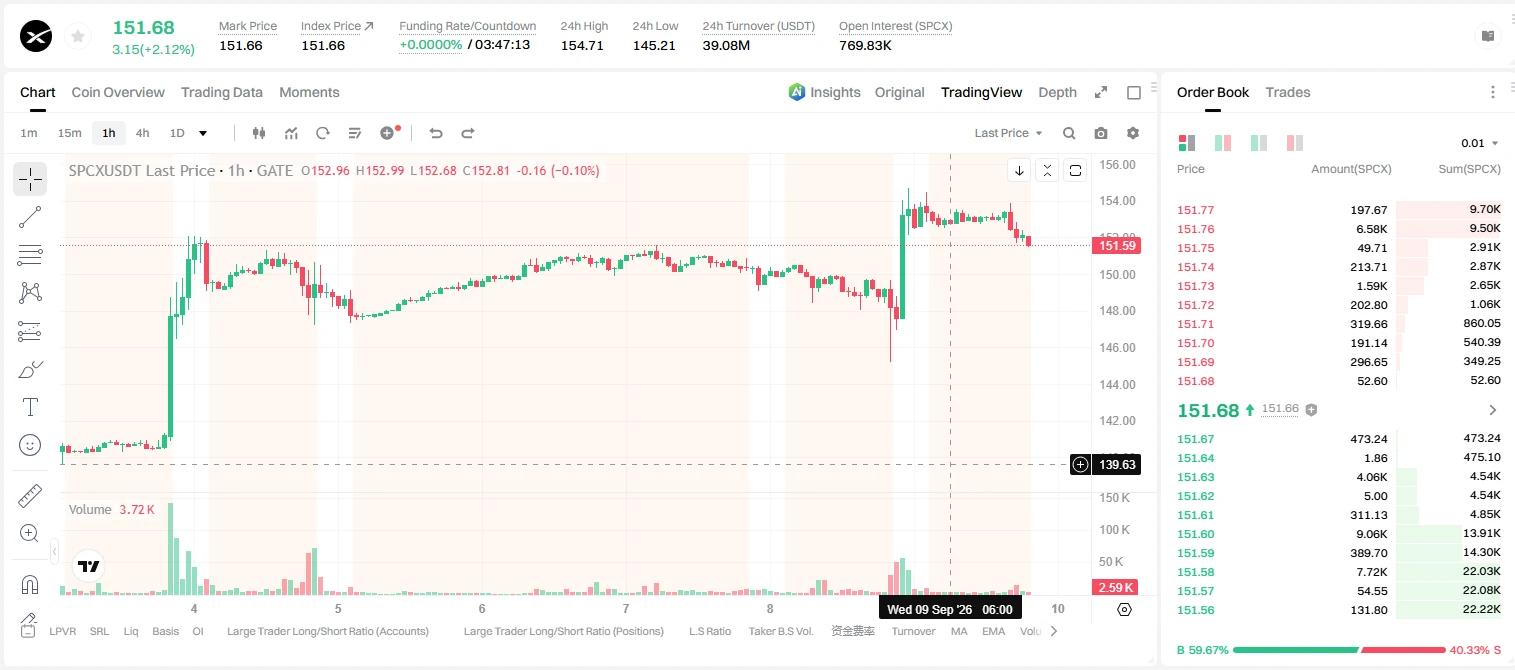The height and width of the screenshot is (670, 1515).
Task: Open the guide book icon at top right
Action: (1488, 36)
